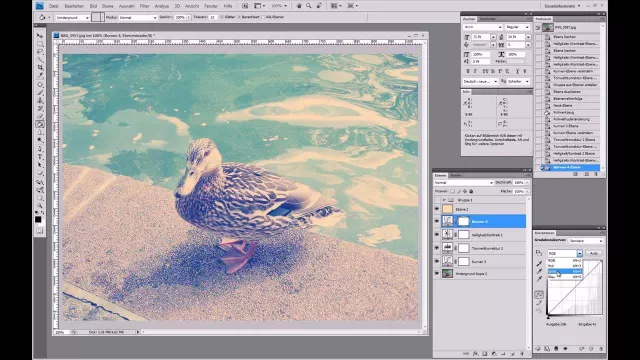Select the pencil draw-curve icon

539,303
